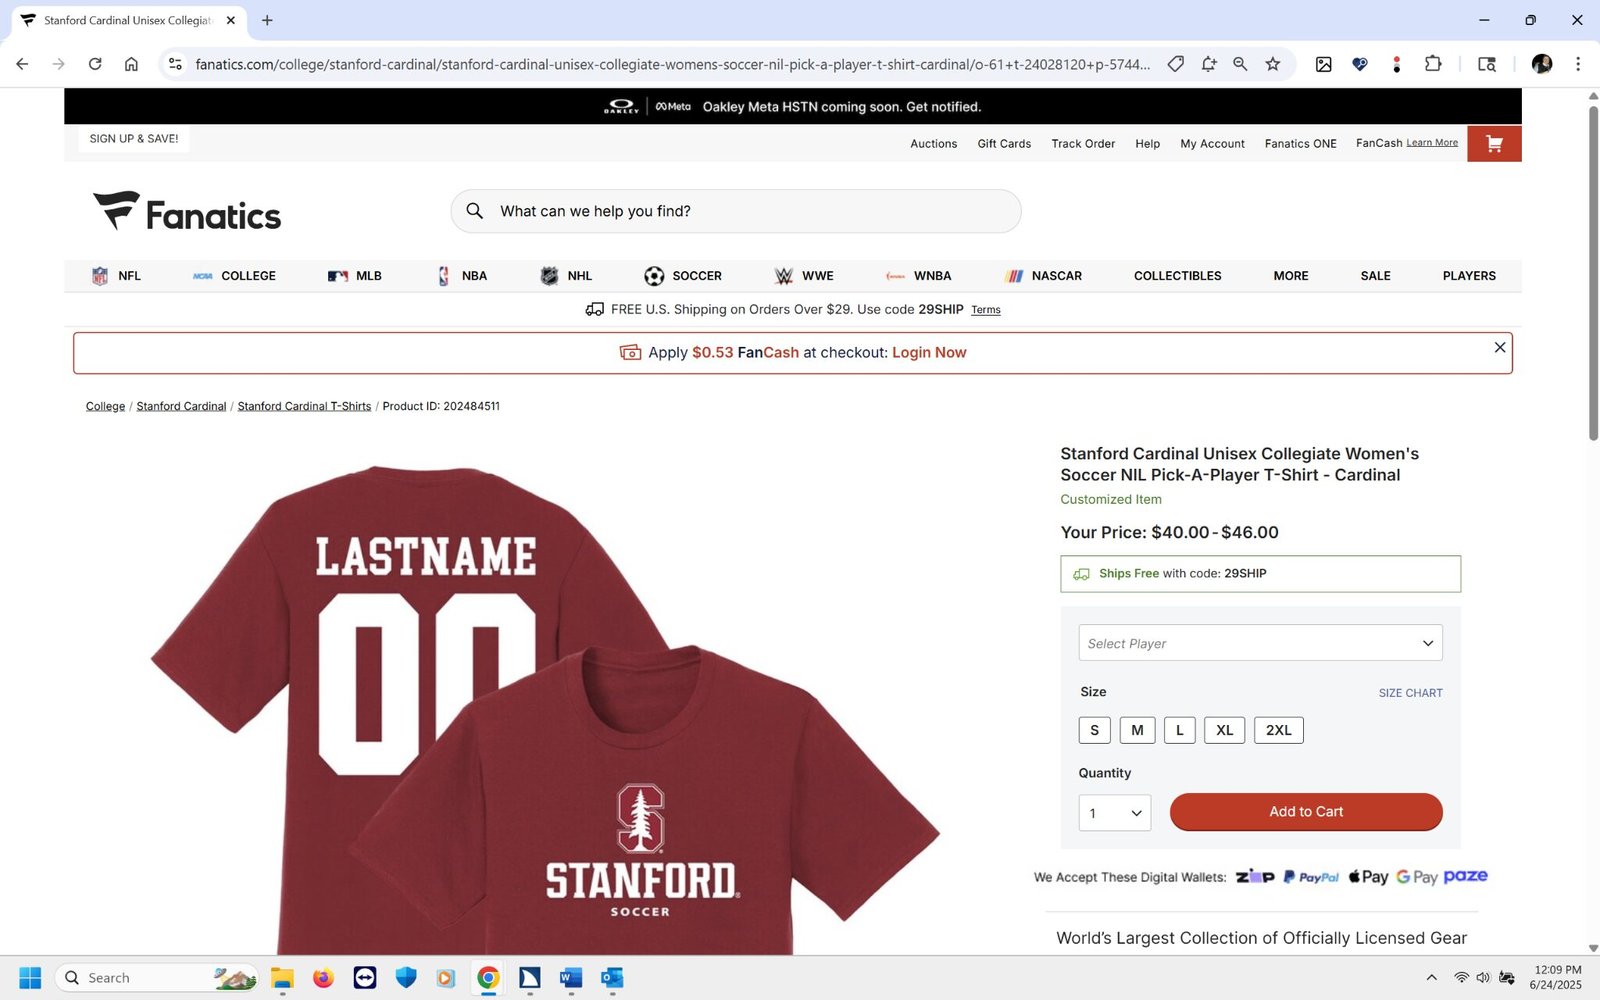Expand the Quantity dropdown

coord(1114,813)
